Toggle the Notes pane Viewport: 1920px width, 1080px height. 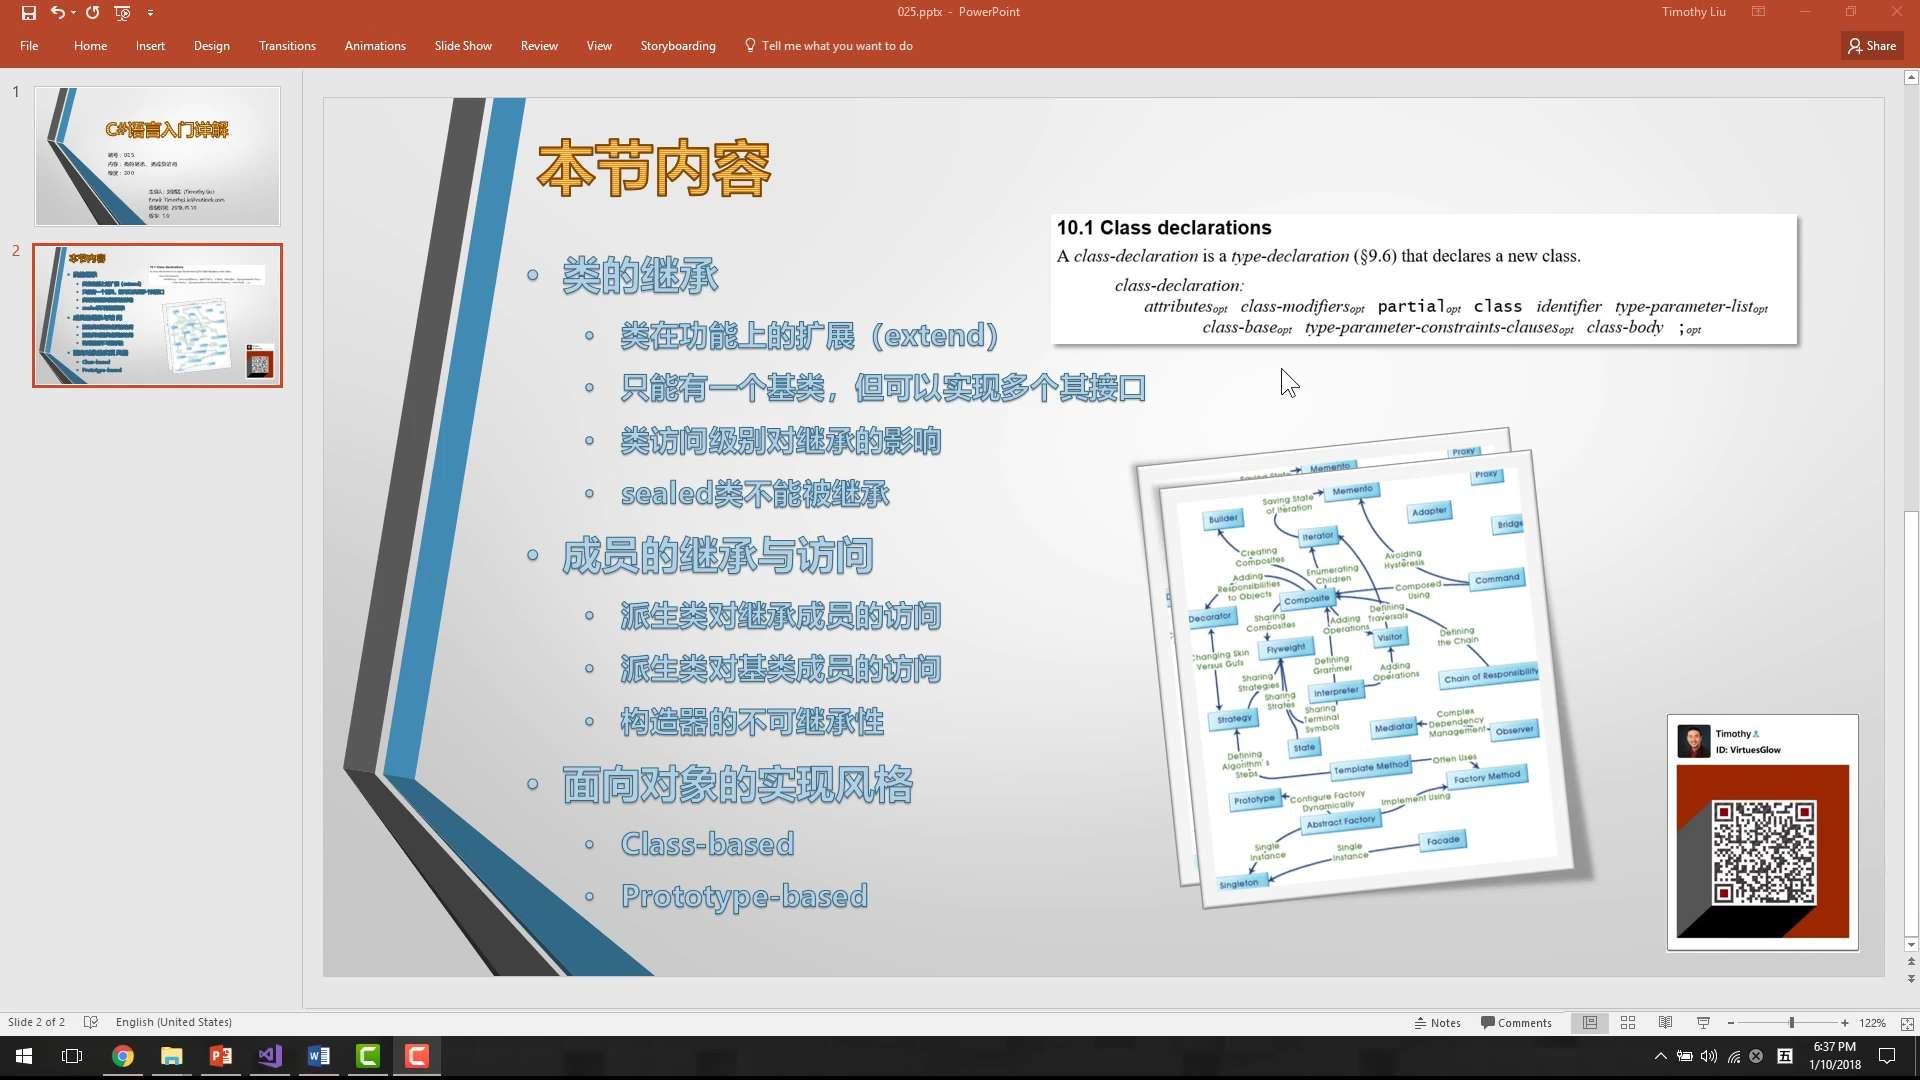click(1437, 1023)
